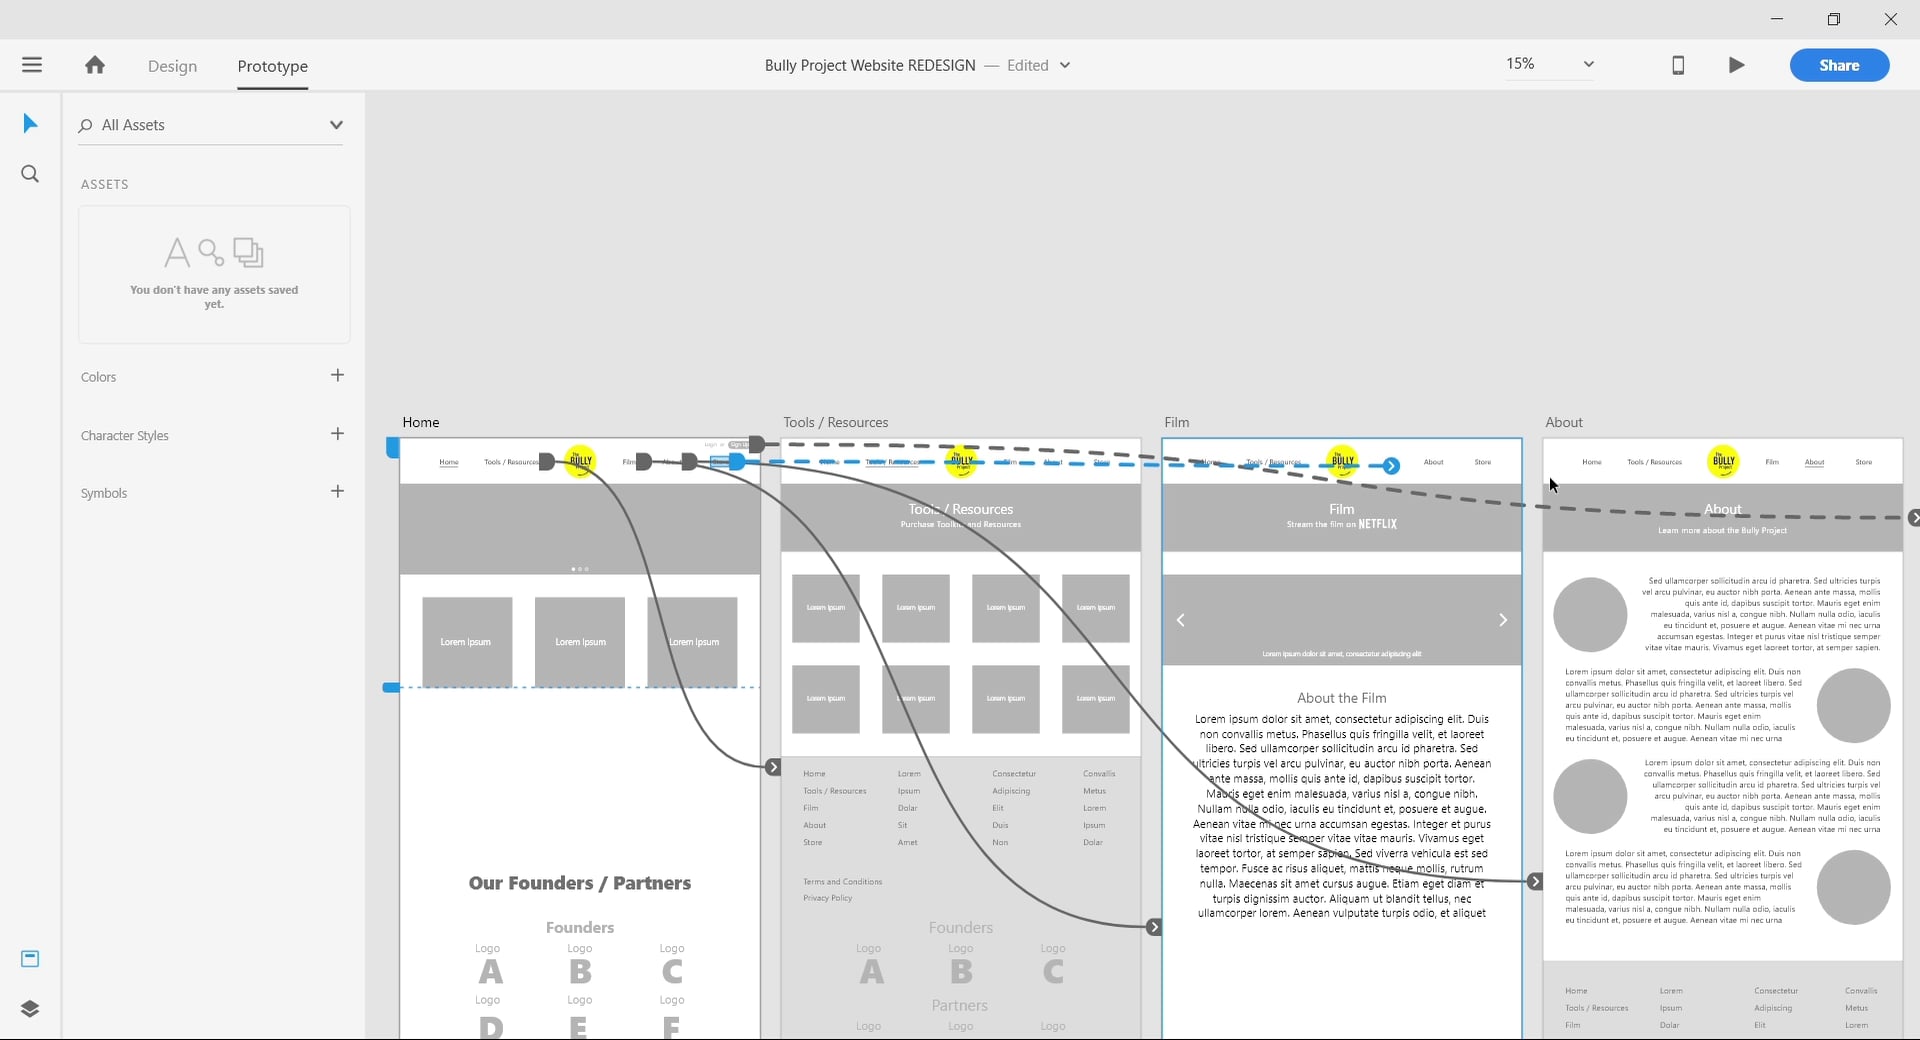Screen dimensions: 1920x1040
Task: Open the zoom percentage dropdown
Action: [1588, 64]
